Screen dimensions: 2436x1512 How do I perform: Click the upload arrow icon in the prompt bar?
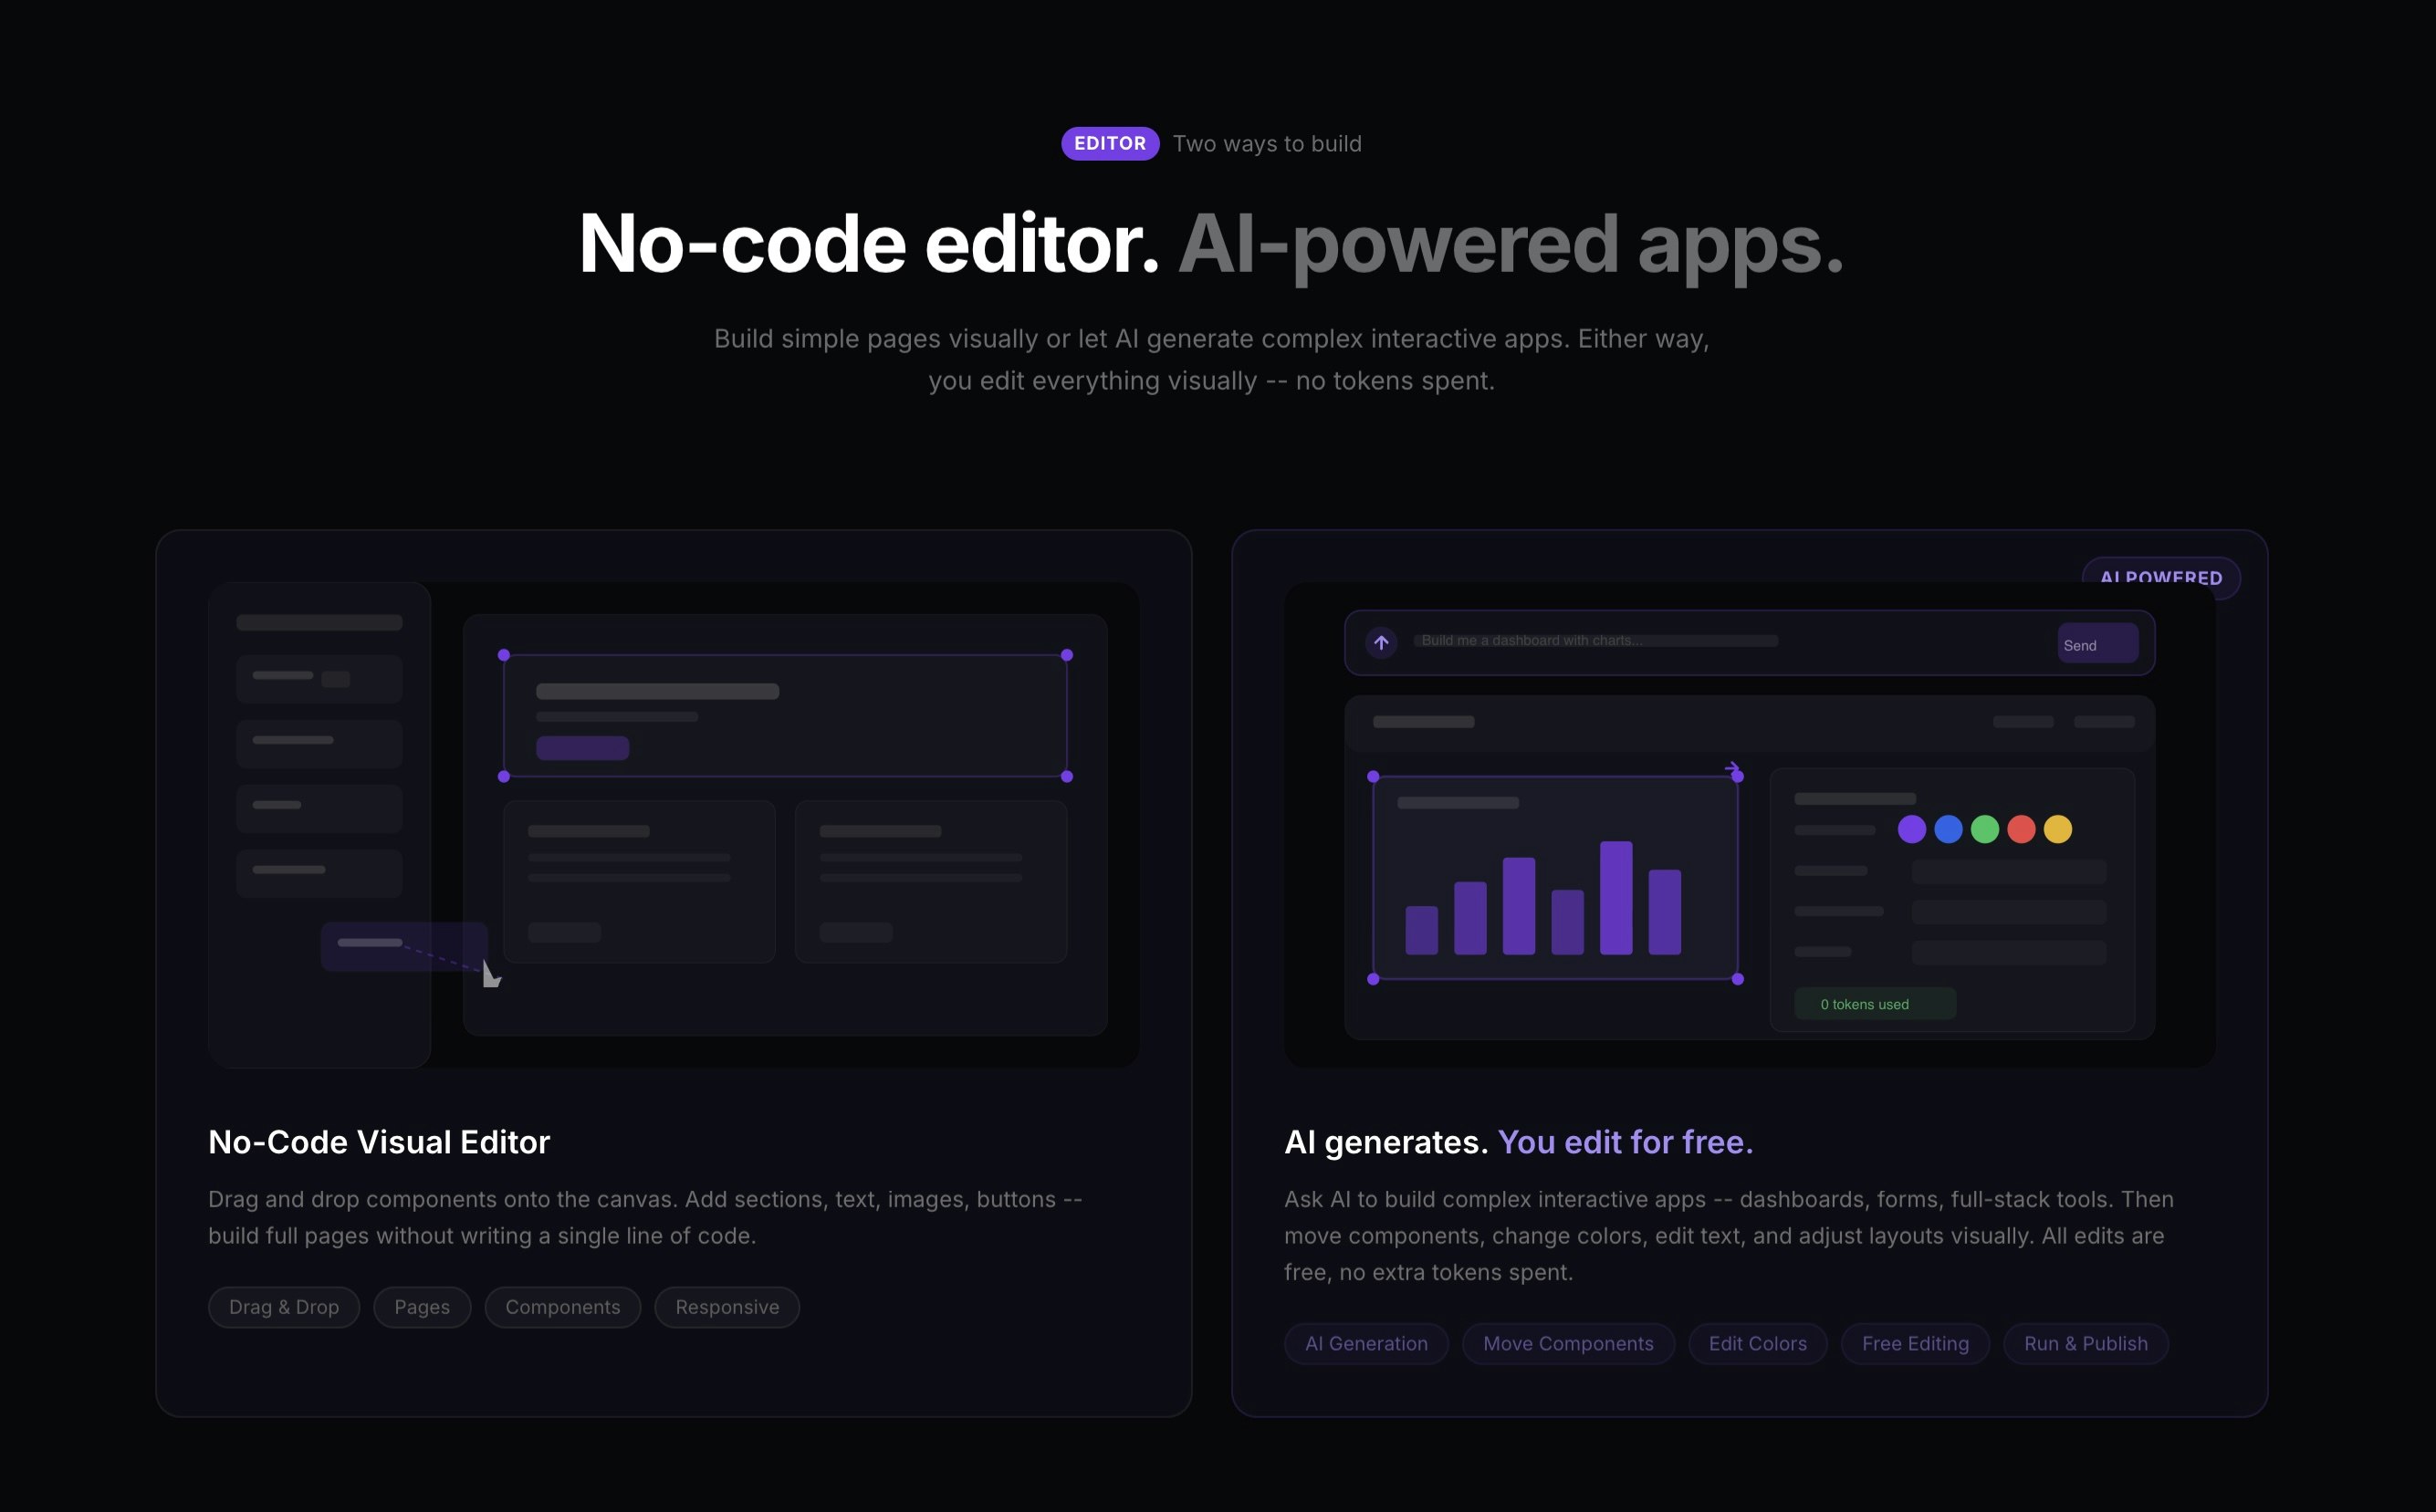pyautogui.click(x=1381, y=642)
